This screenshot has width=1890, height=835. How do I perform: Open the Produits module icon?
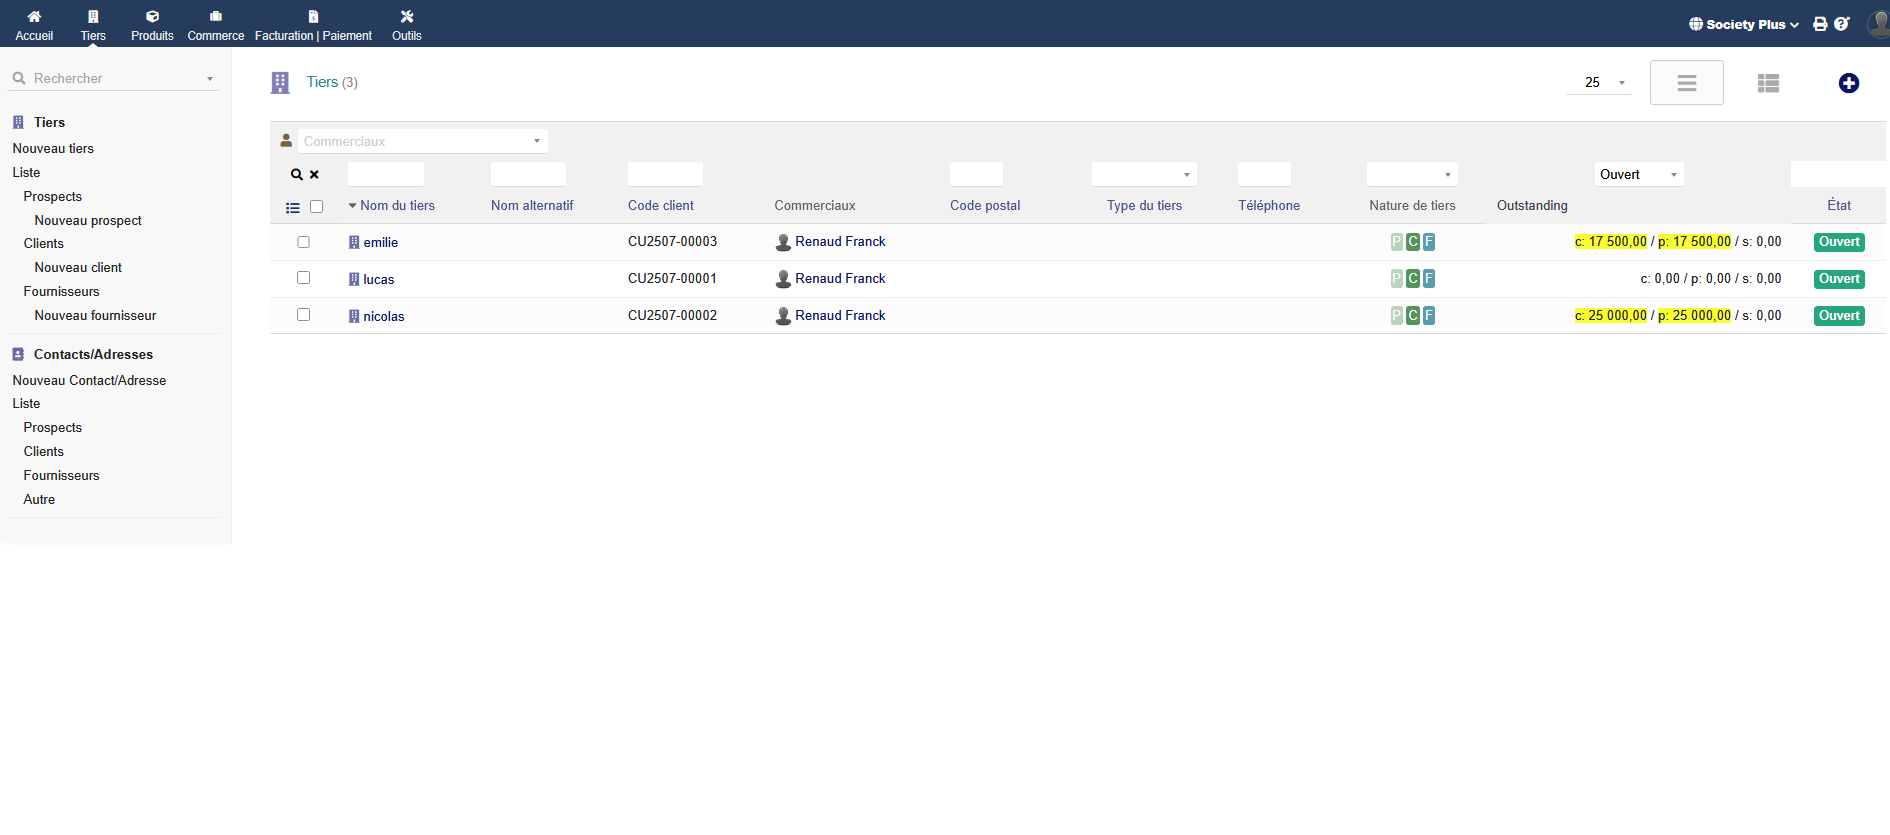pos(152,17)
